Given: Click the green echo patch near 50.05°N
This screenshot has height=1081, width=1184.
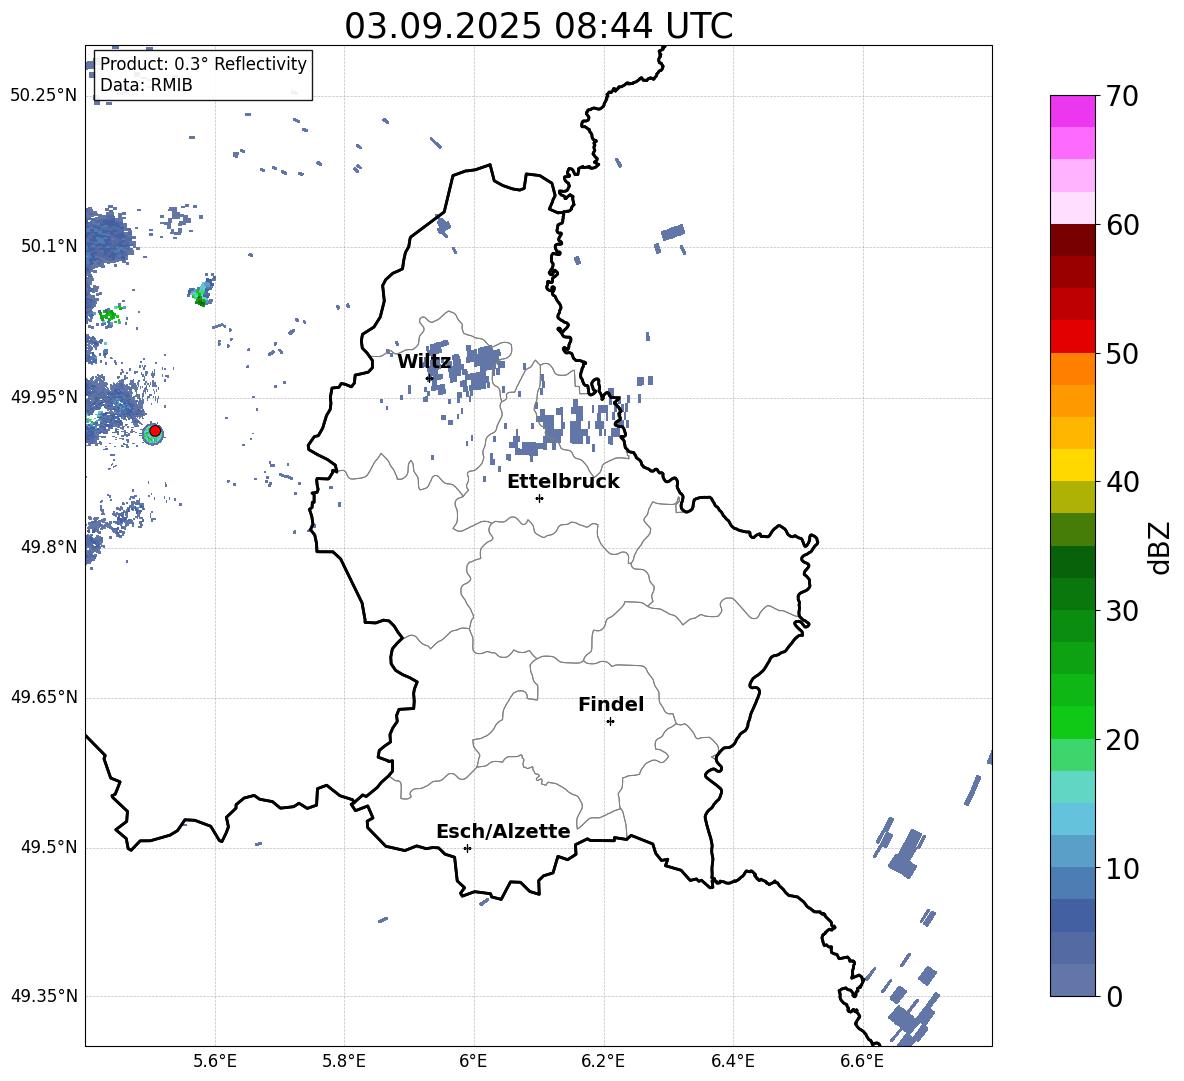Looking at the screenshot, I should (202, 291).
